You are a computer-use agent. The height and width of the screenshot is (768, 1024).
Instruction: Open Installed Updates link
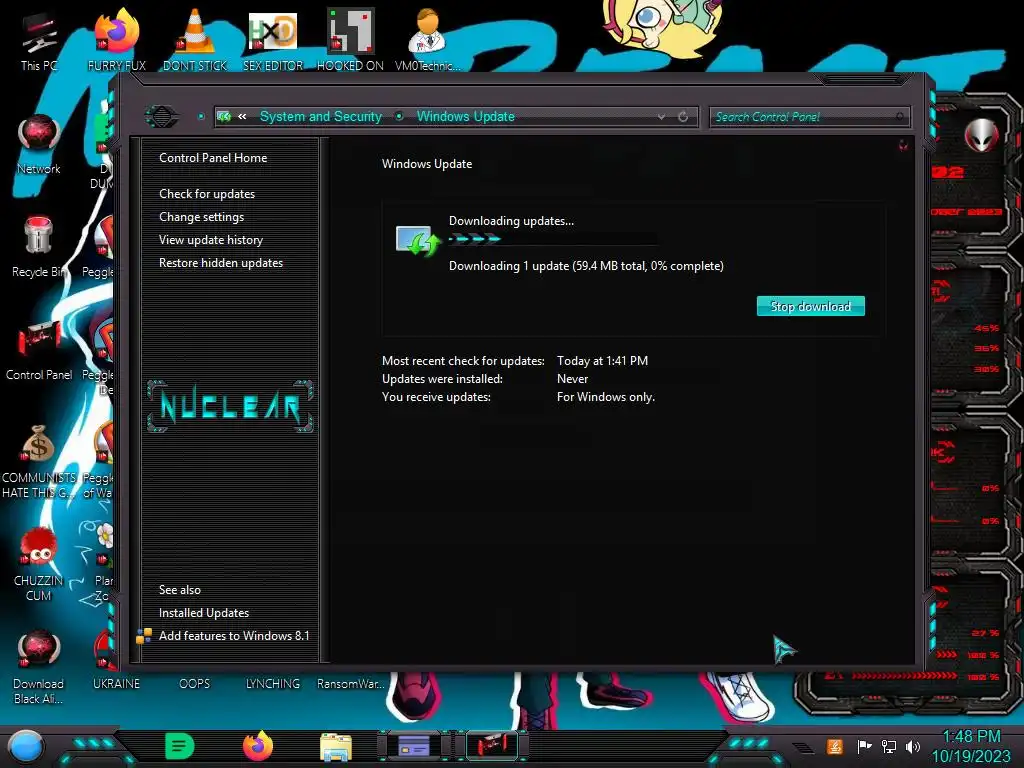pos(204,613)
